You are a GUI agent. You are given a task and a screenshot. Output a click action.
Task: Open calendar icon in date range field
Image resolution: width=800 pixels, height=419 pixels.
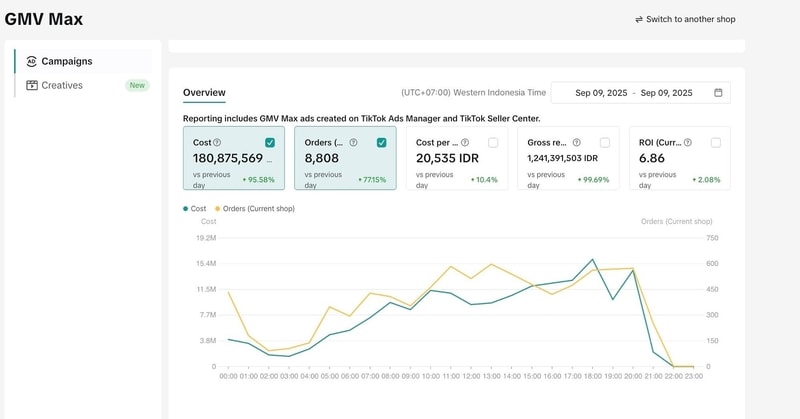tap(718, 93)
